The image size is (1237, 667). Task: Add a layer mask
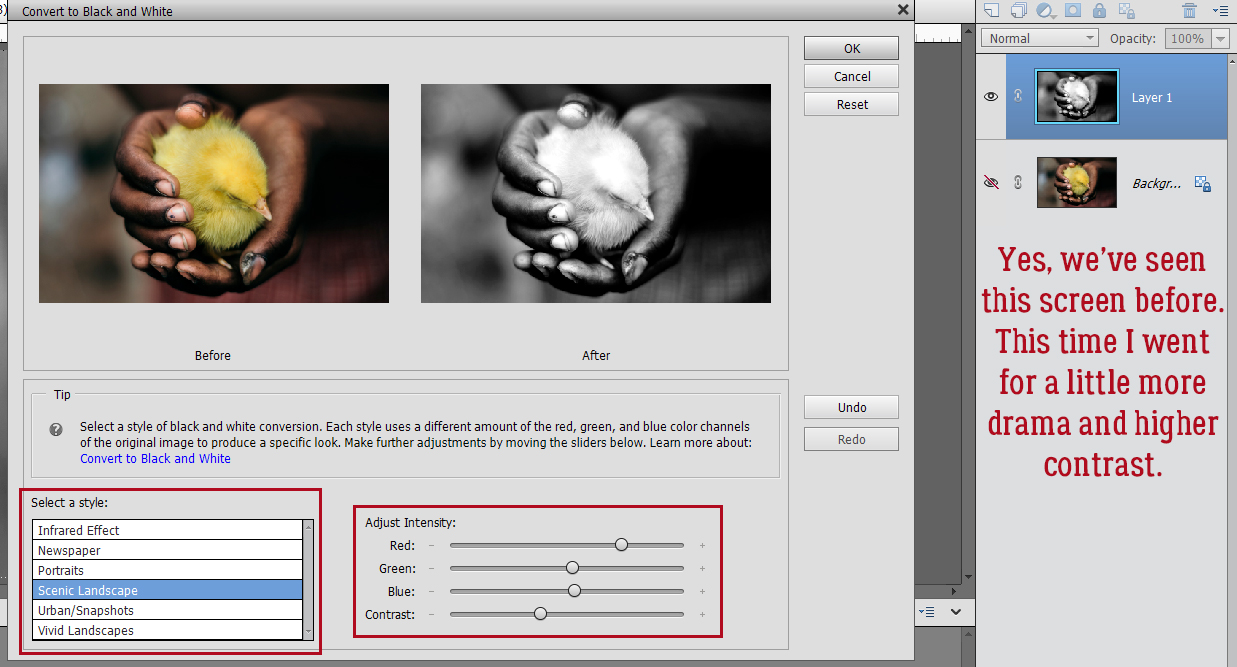click(1073, 11)
